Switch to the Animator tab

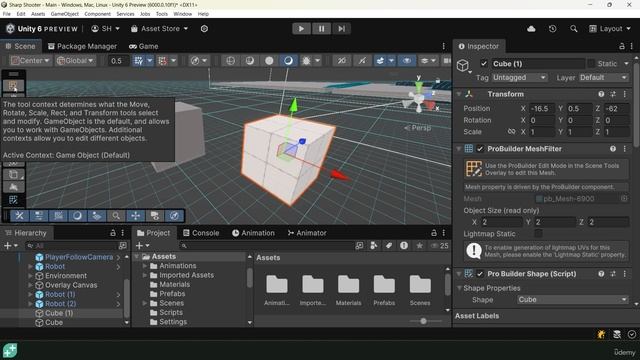[307, 233]
